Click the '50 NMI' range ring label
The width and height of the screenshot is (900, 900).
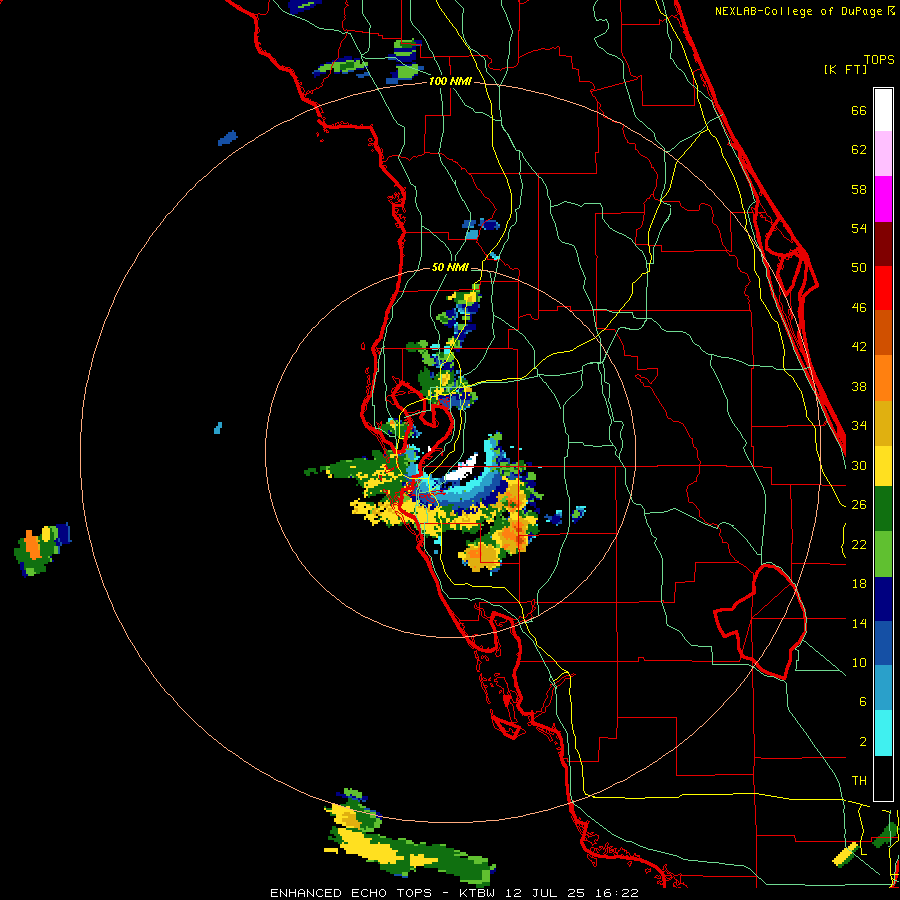tap(450, 267)
